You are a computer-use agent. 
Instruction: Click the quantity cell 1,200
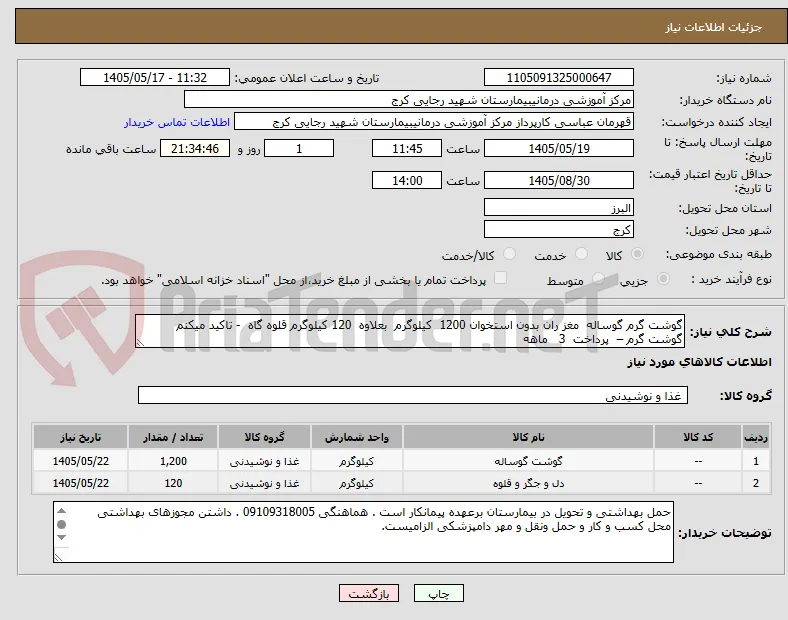click(x=173, y=461)
